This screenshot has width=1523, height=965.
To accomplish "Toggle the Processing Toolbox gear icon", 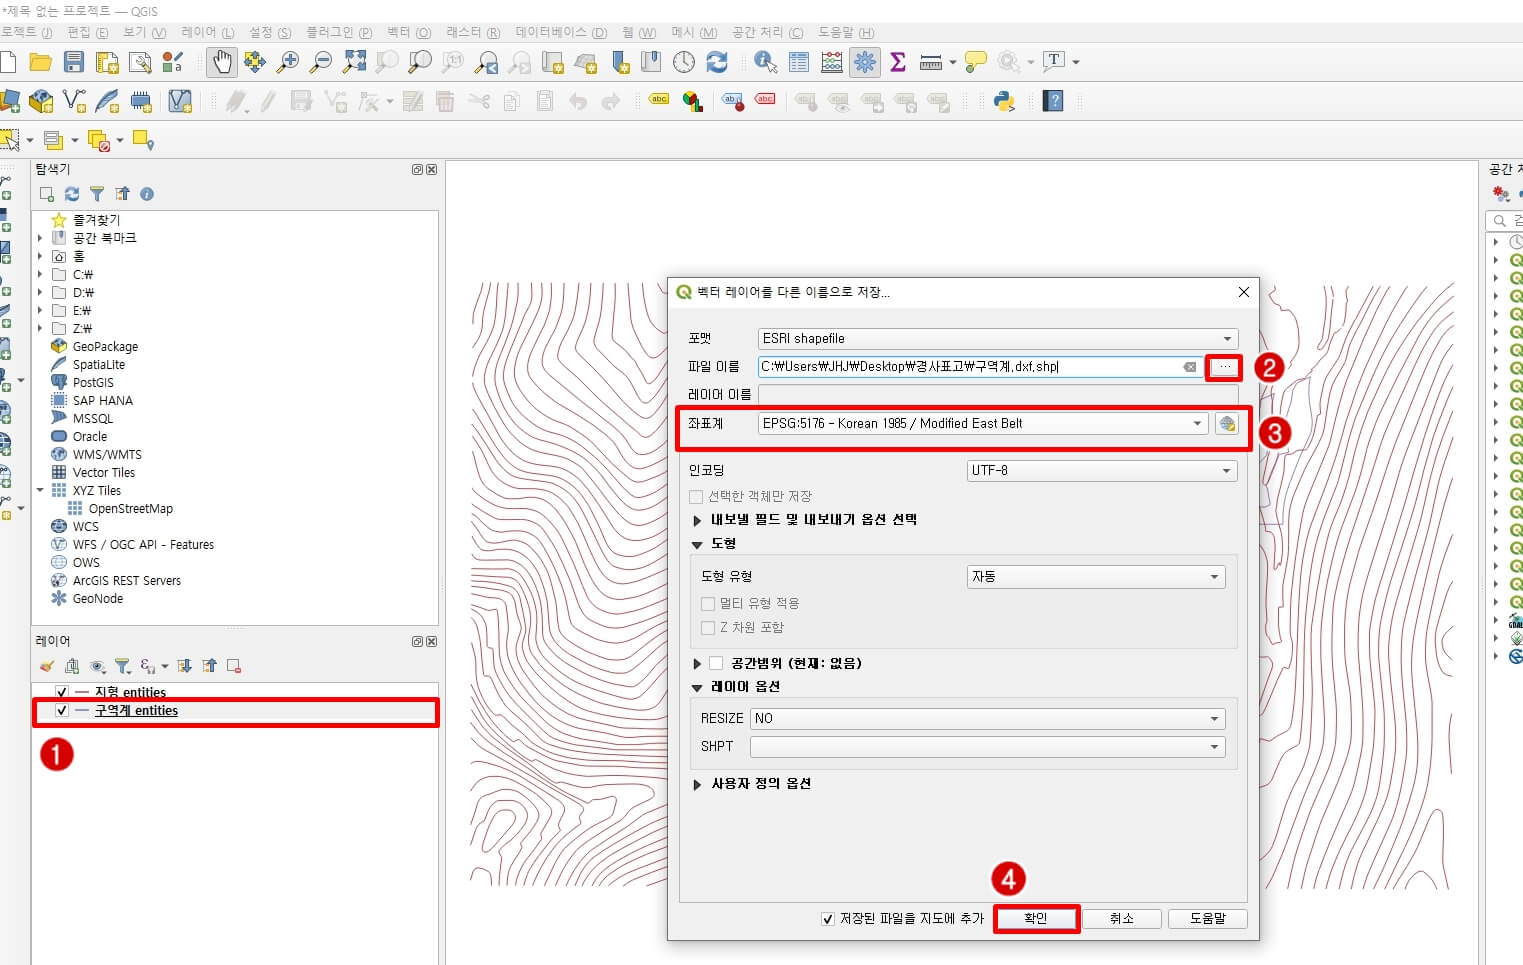I will pos(865,62).
